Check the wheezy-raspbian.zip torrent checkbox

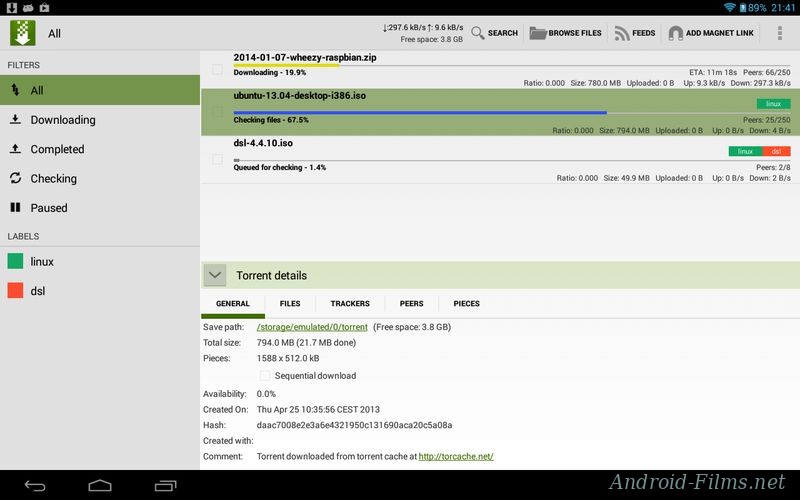(x=217, y=69)
